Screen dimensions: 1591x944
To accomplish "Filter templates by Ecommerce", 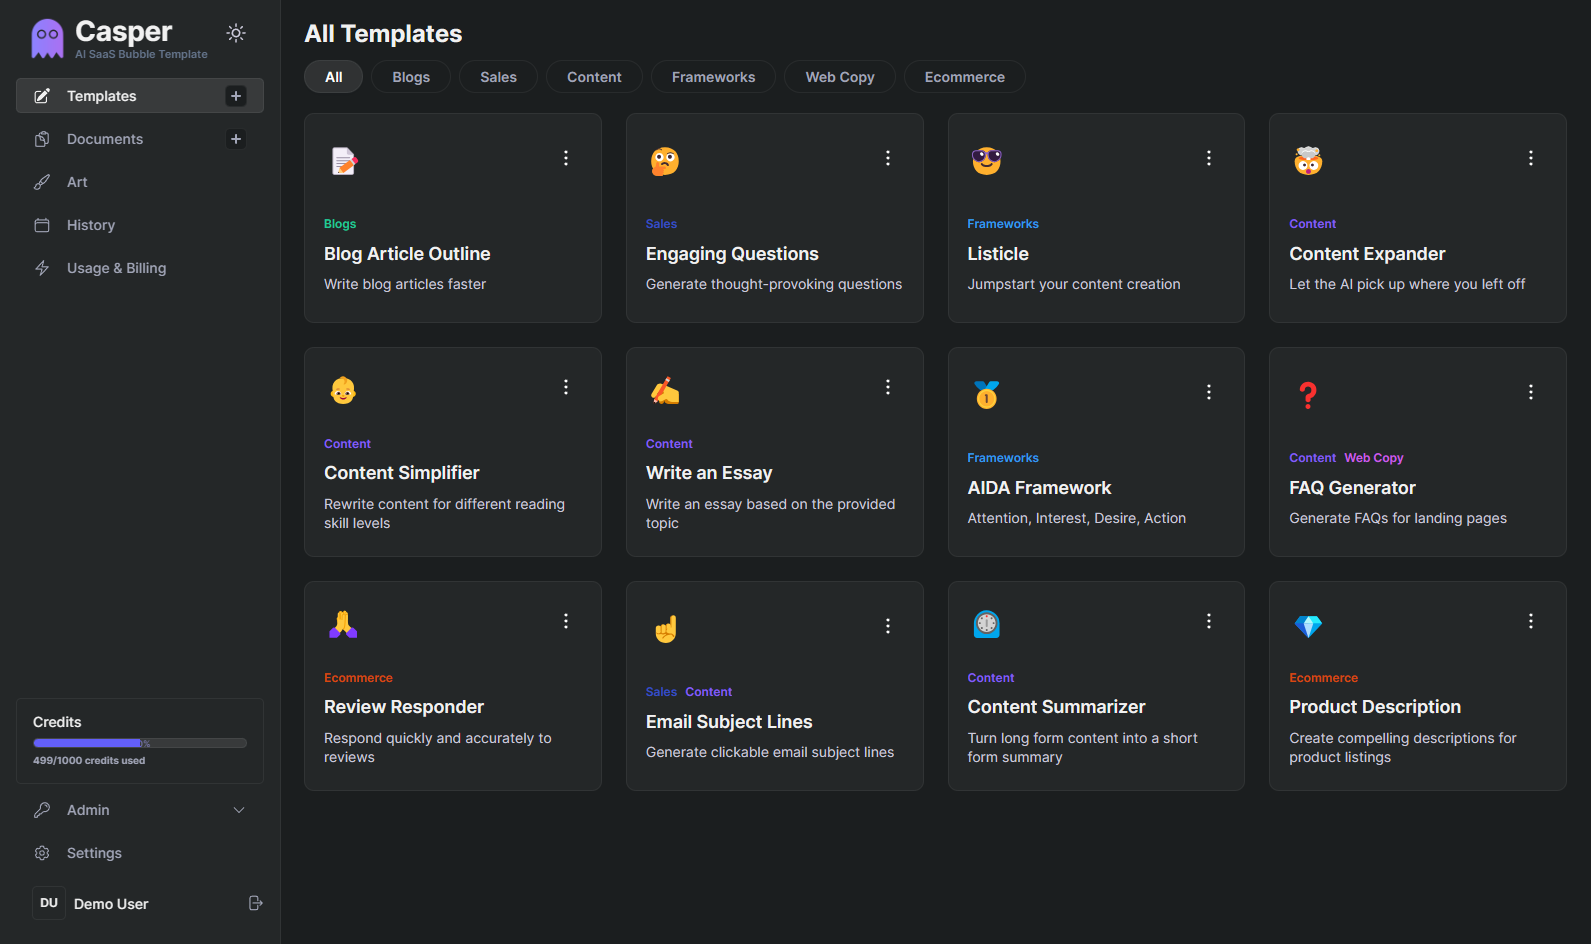I will pos(965,77).
